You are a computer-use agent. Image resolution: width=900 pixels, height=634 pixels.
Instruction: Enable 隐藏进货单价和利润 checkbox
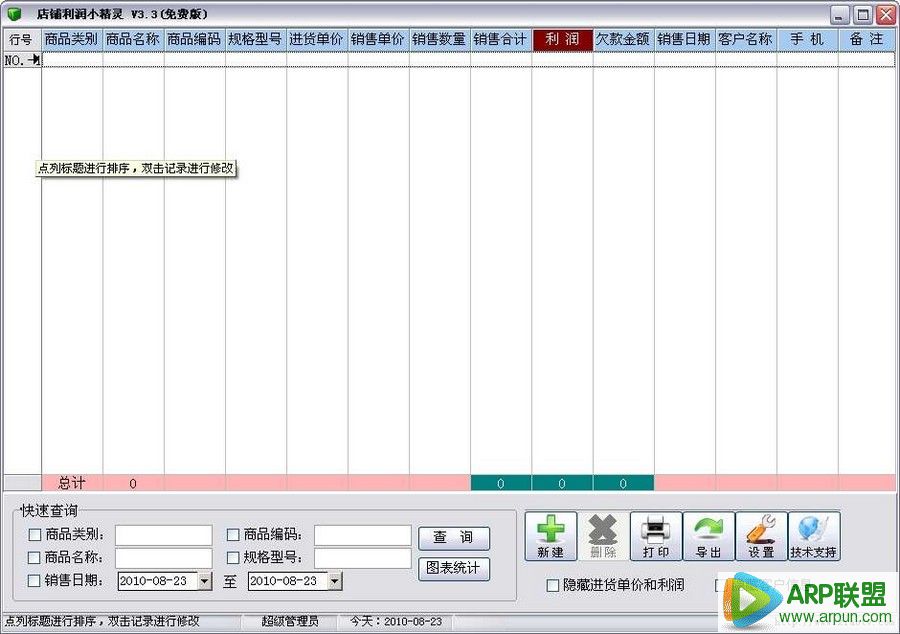(552, 585)
